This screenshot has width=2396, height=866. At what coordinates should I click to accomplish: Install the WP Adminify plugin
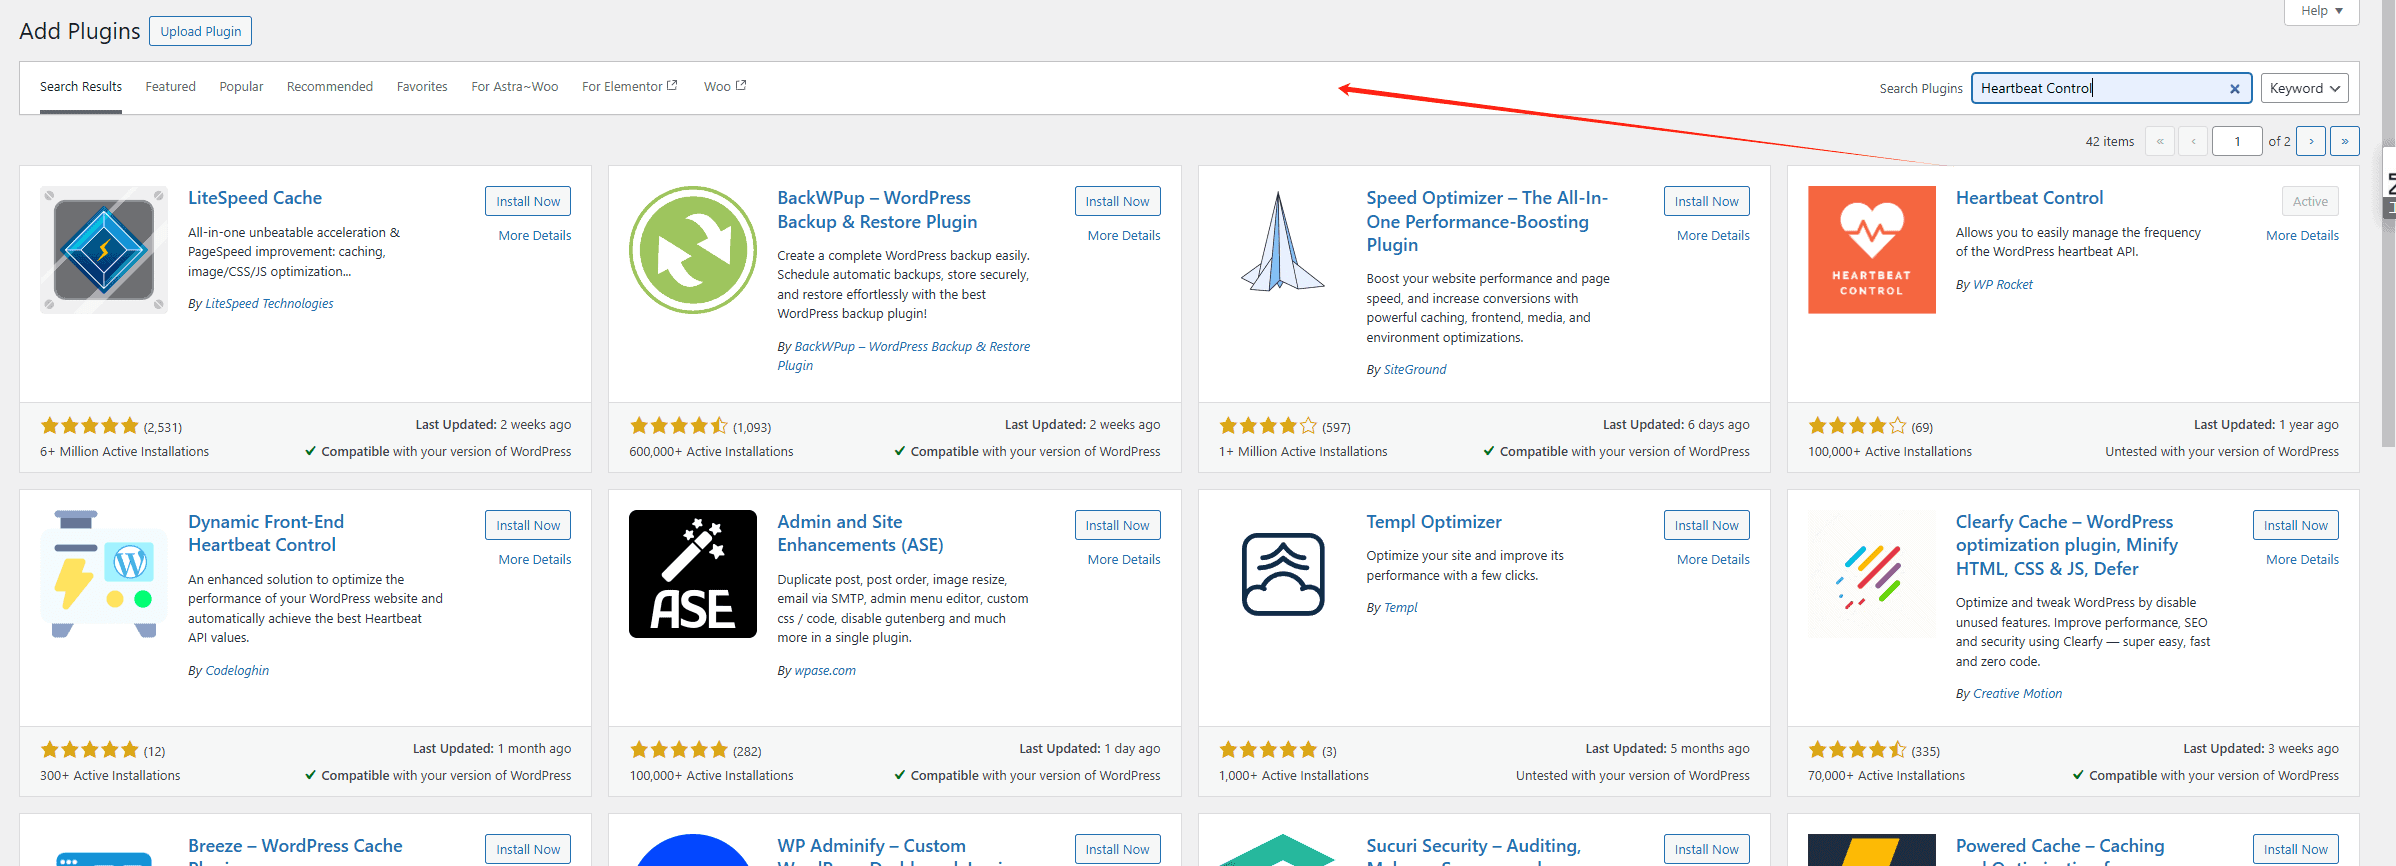(1118, 849)
